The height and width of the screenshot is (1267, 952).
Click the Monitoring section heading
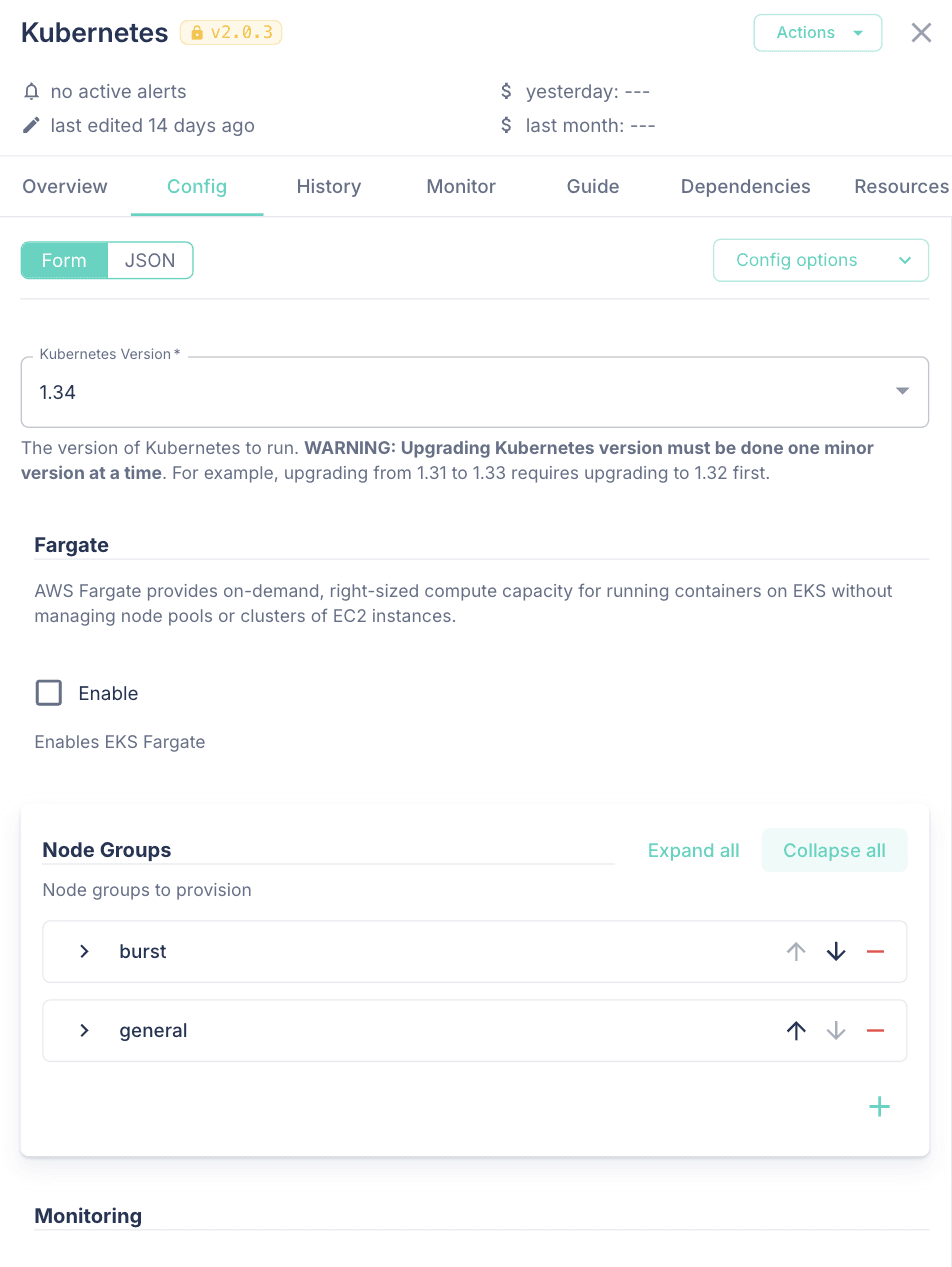(88, 1216)
